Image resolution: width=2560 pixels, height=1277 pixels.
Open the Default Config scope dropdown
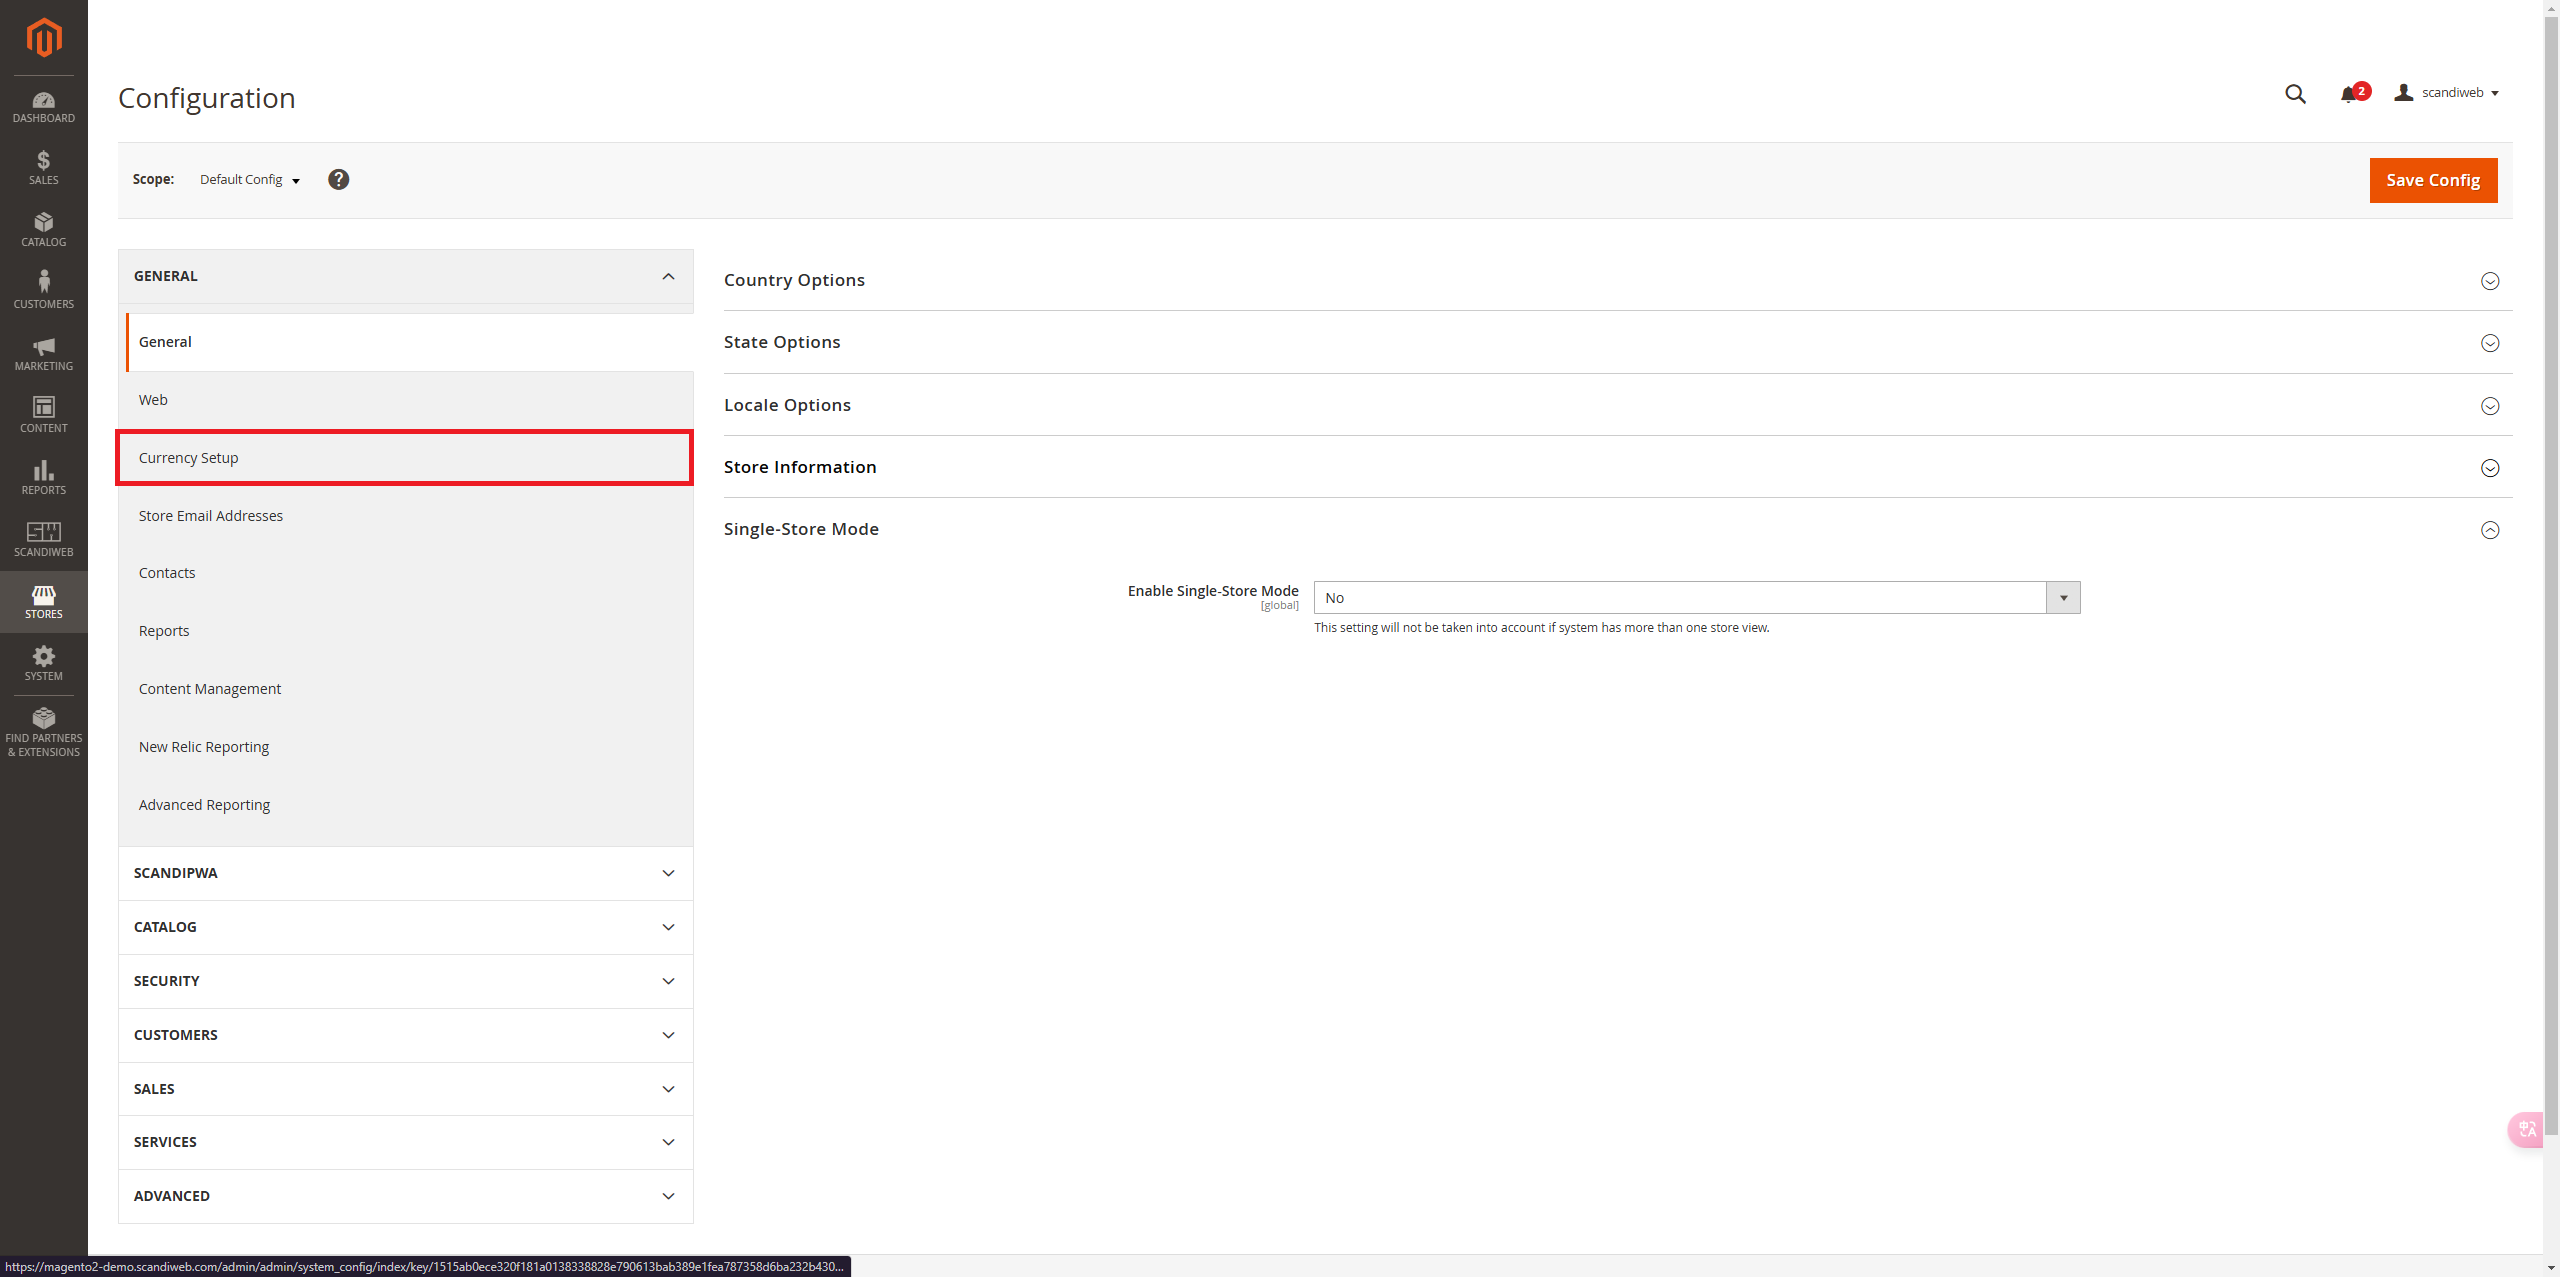pyautogui.click(x=249, y=180)
